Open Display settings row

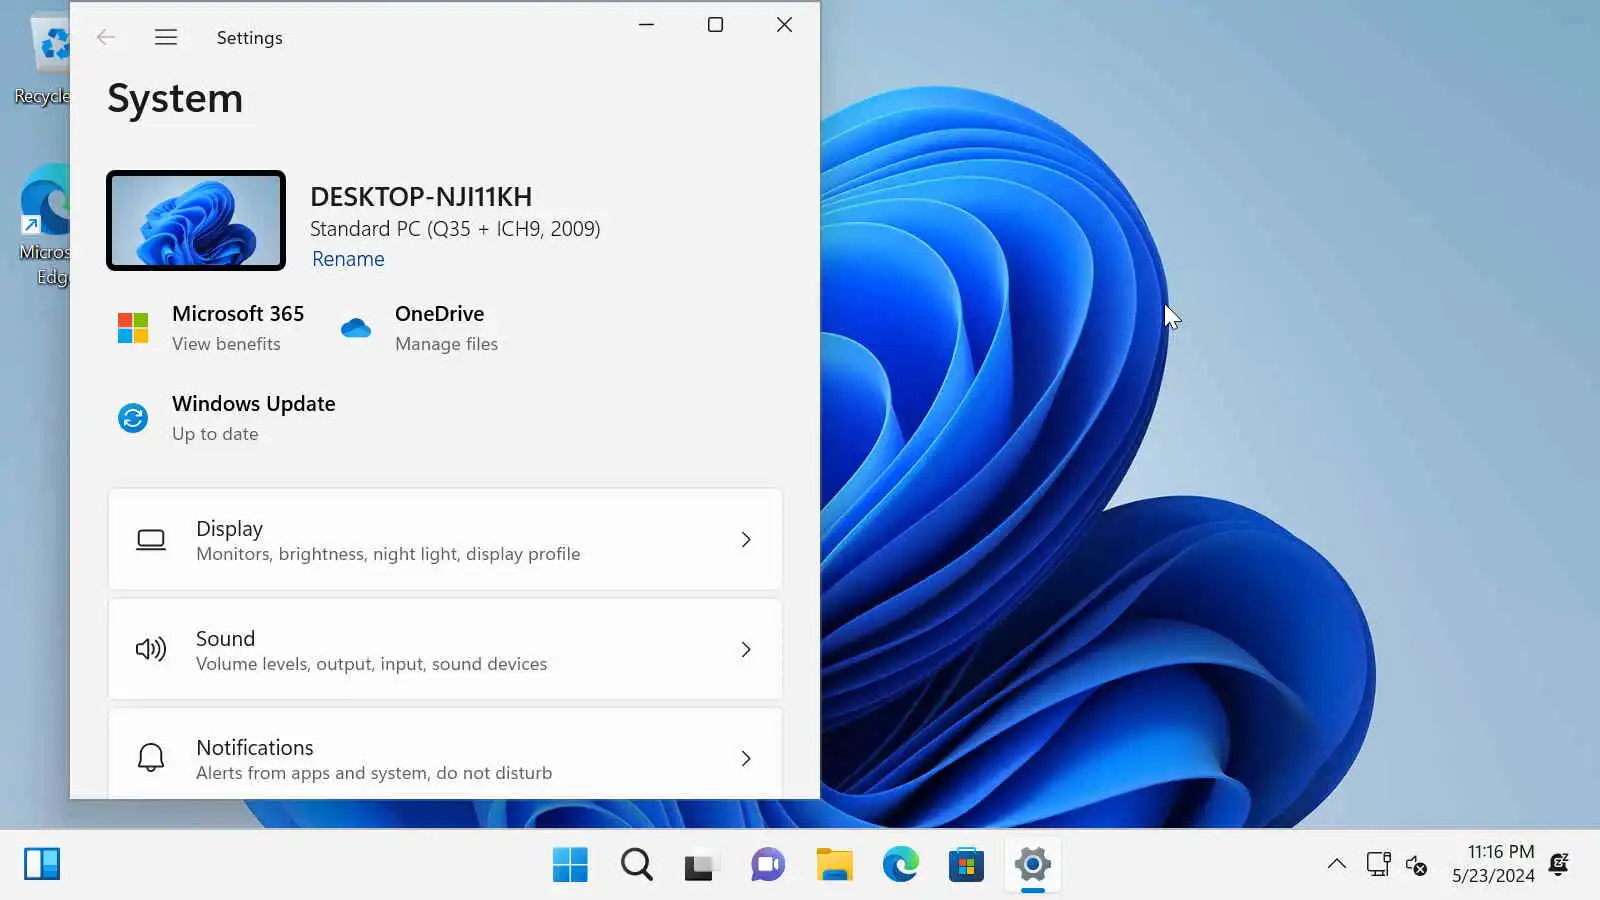(445, 540)
